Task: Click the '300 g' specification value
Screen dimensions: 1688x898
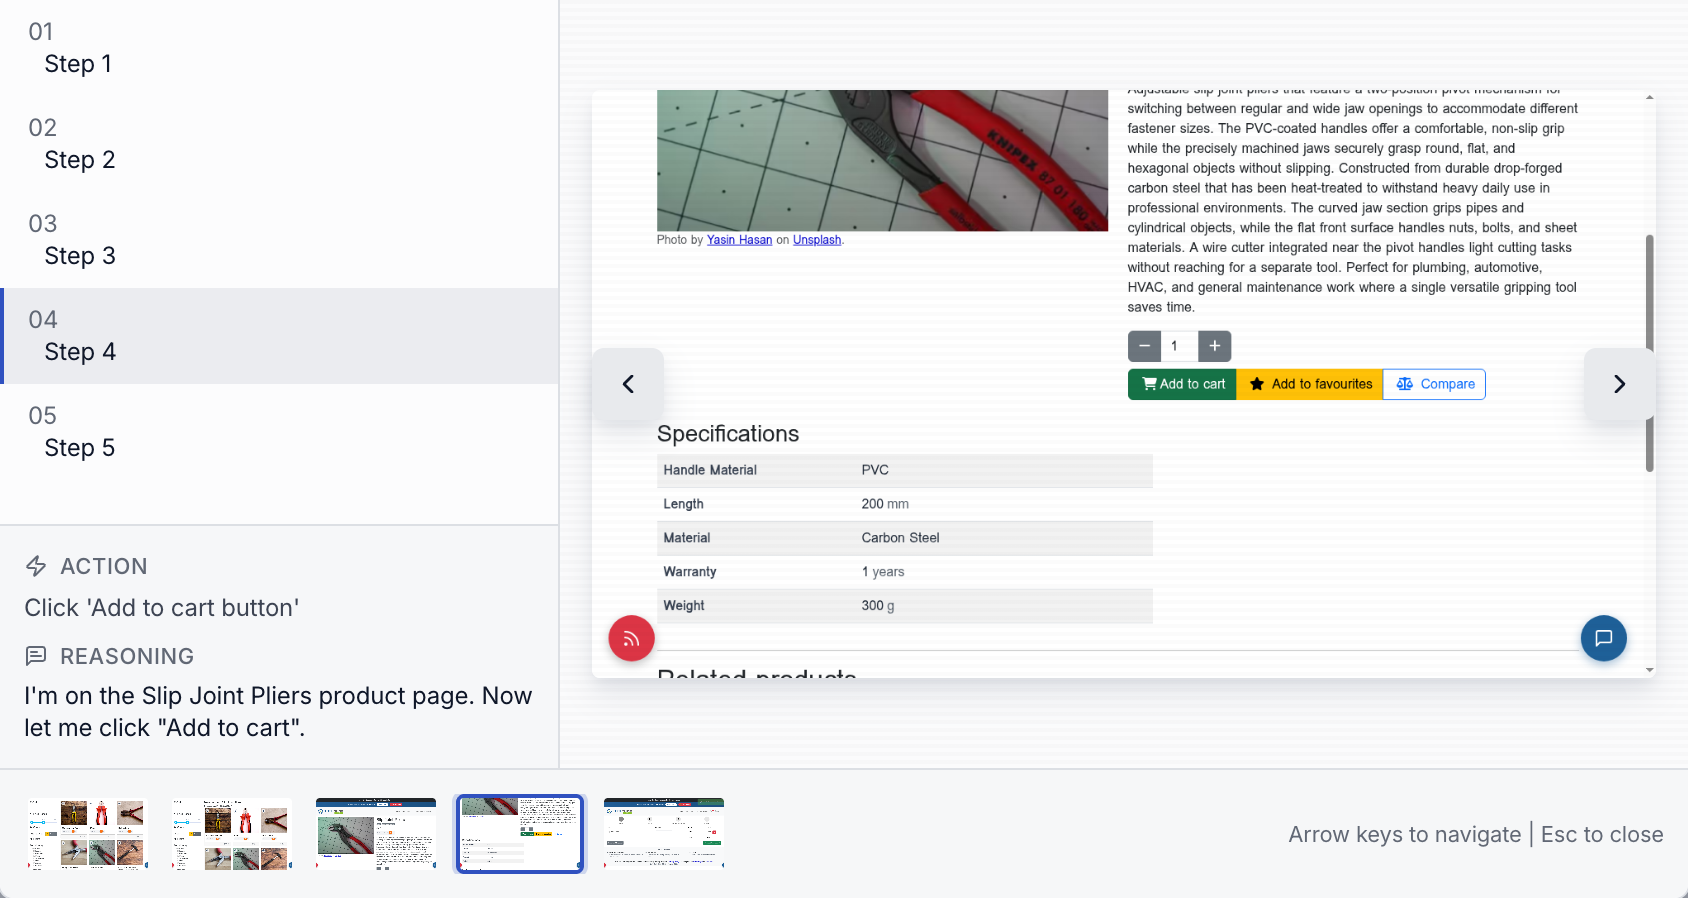Action: pos(878,606)
